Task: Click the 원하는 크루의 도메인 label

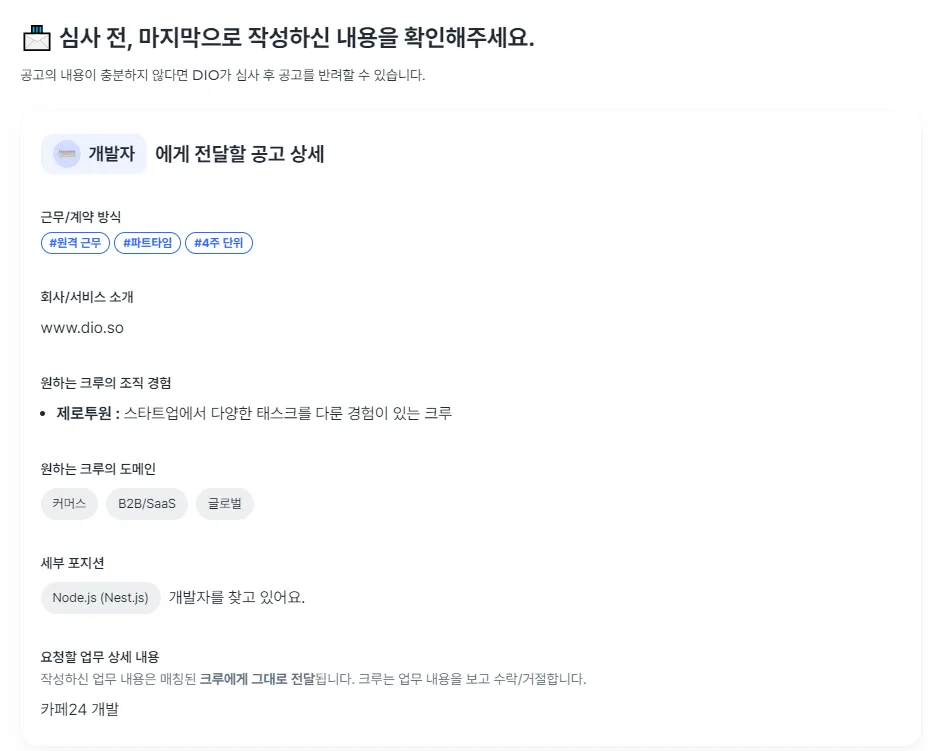Action: click(98, 469)
